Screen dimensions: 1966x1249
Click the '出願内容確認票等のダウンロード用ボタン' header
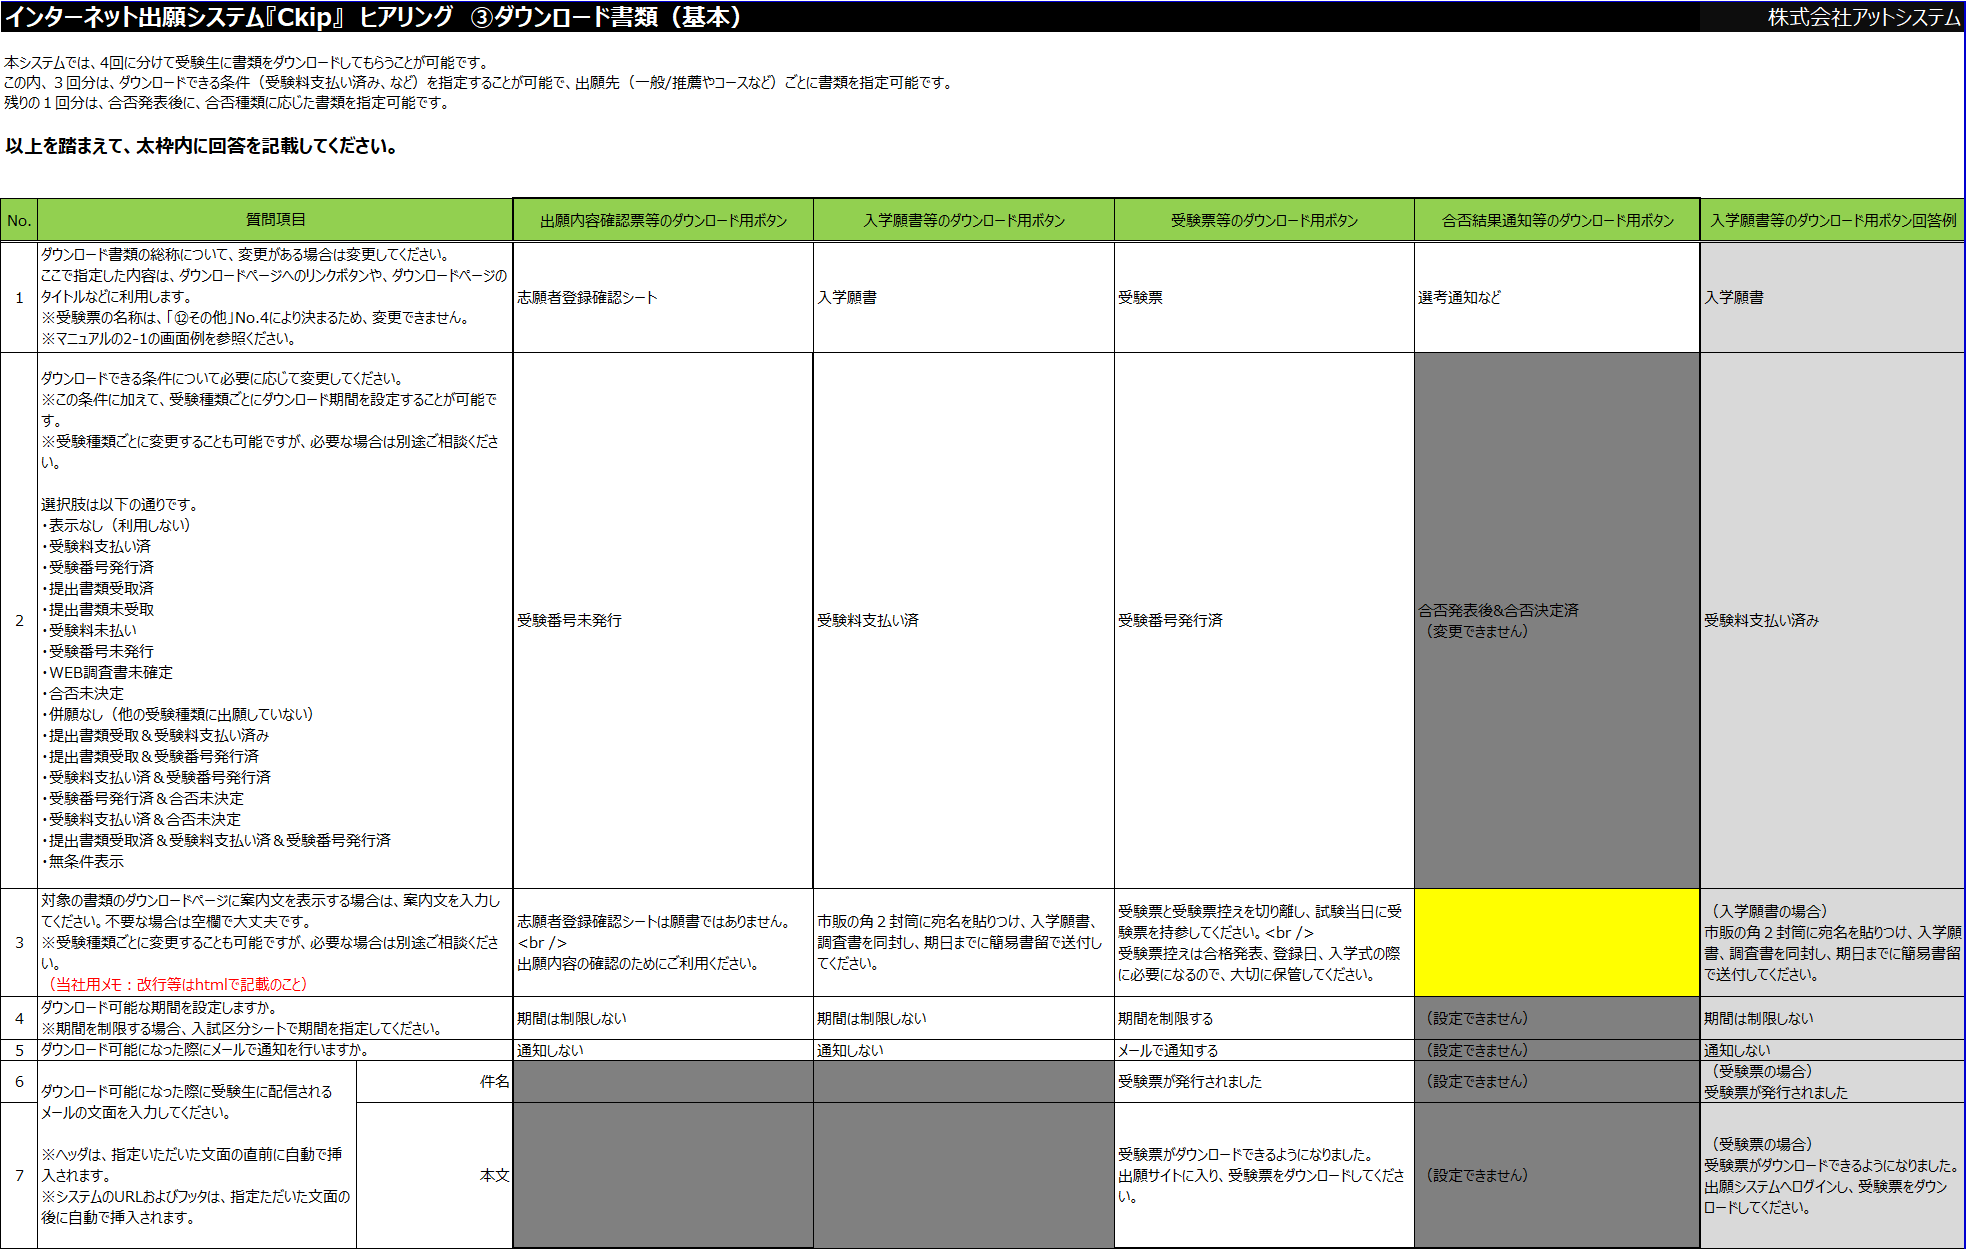pyautogui.click(x=662, y=220)
